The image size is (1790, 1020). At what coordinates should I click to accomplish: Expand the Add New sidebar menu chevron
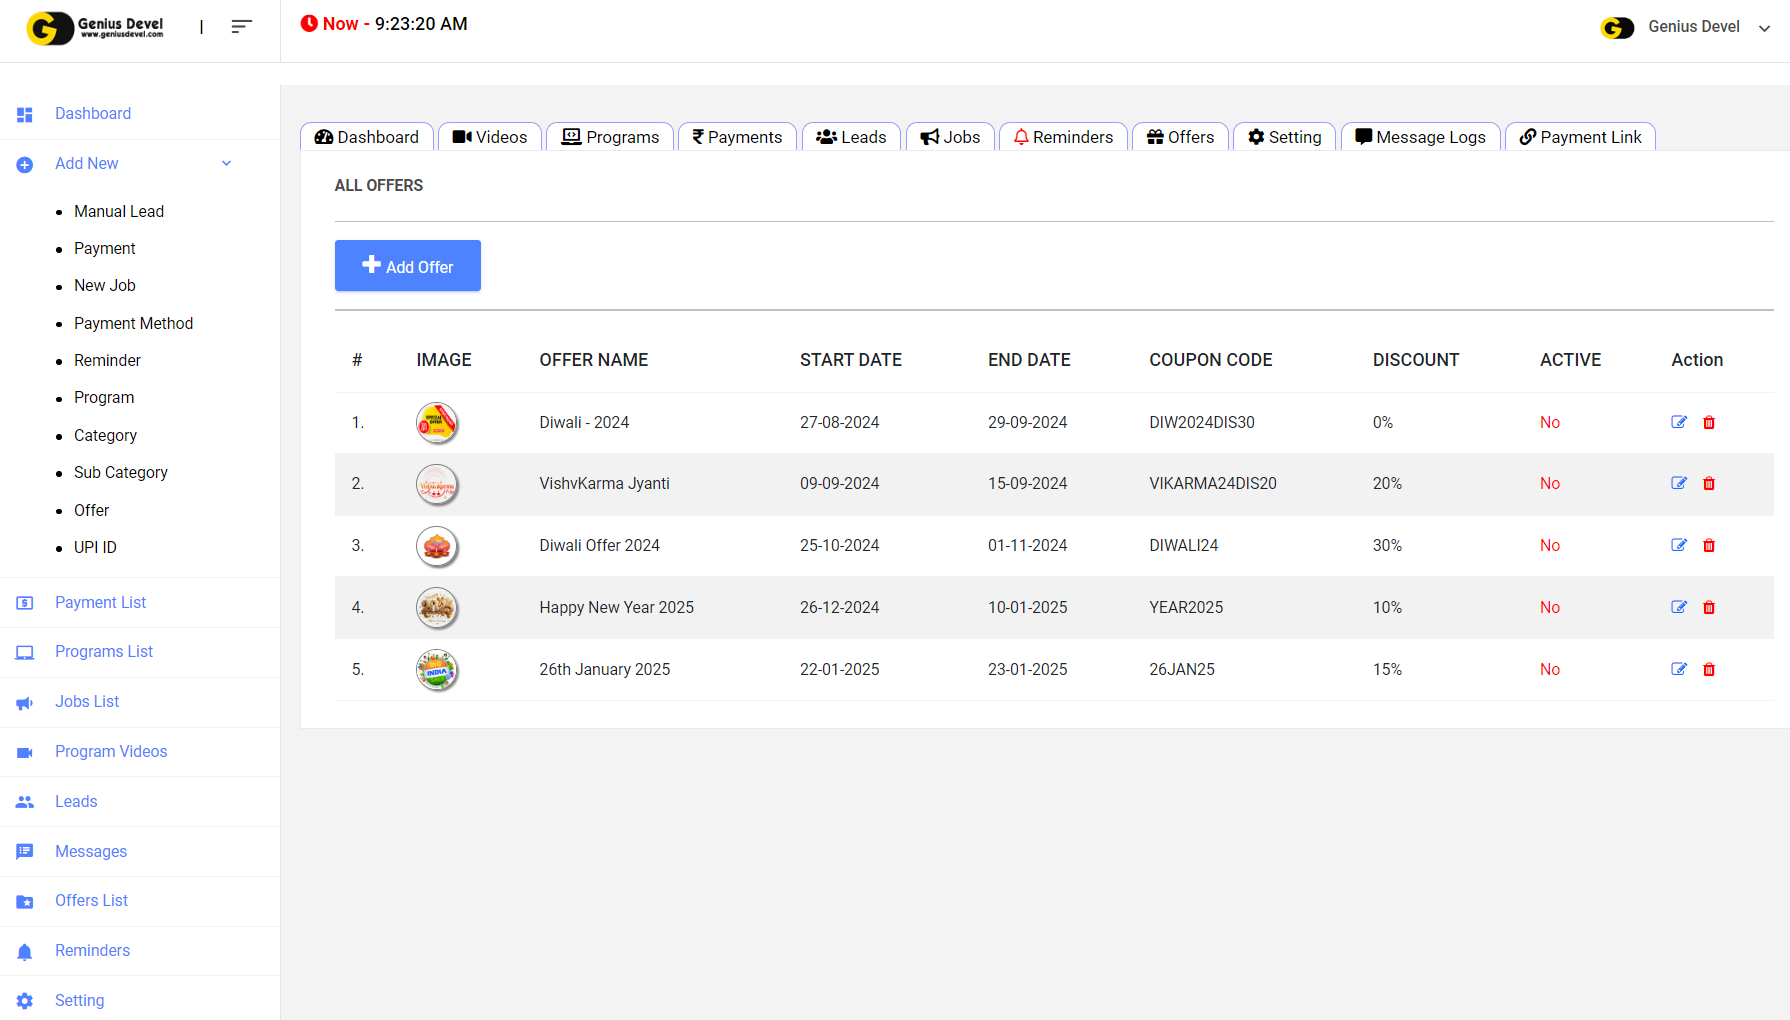click(226, 164)
